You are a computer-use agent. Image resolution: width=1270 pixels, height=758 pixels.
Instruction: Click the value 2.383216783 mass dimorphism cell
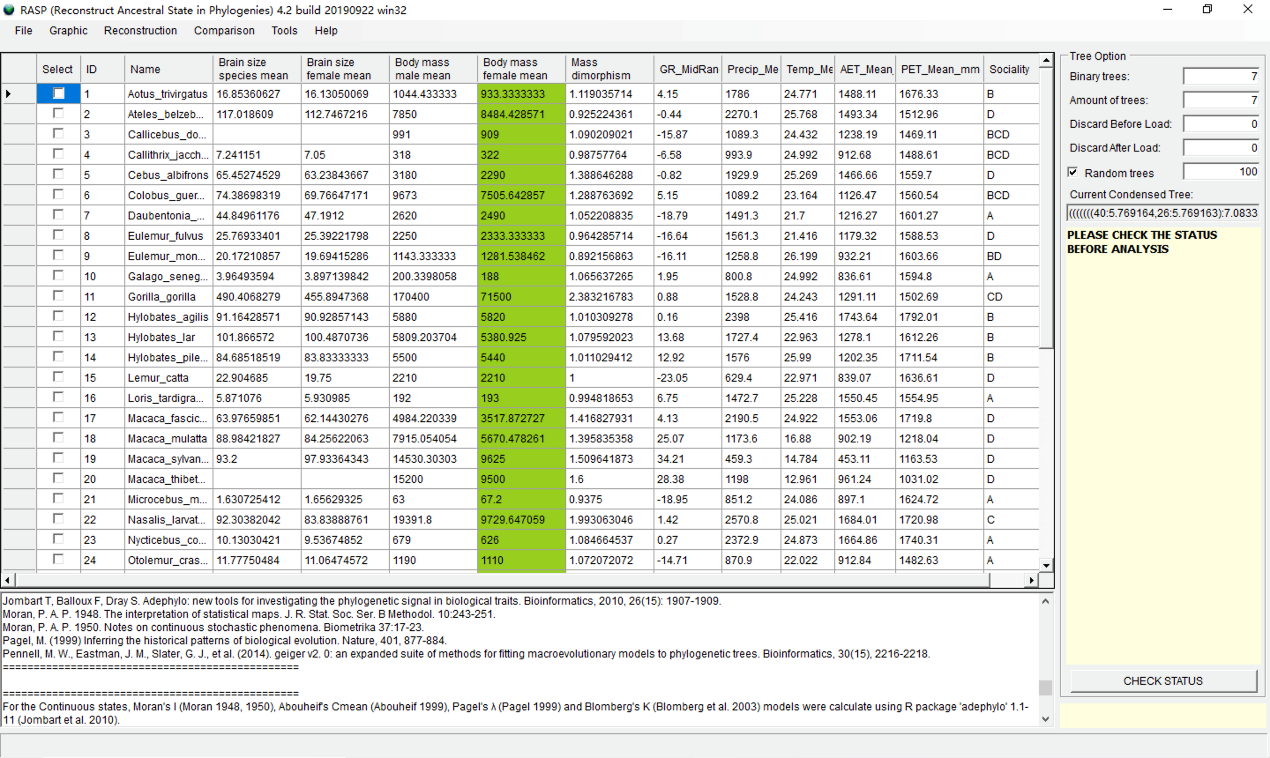click(609, 296)
